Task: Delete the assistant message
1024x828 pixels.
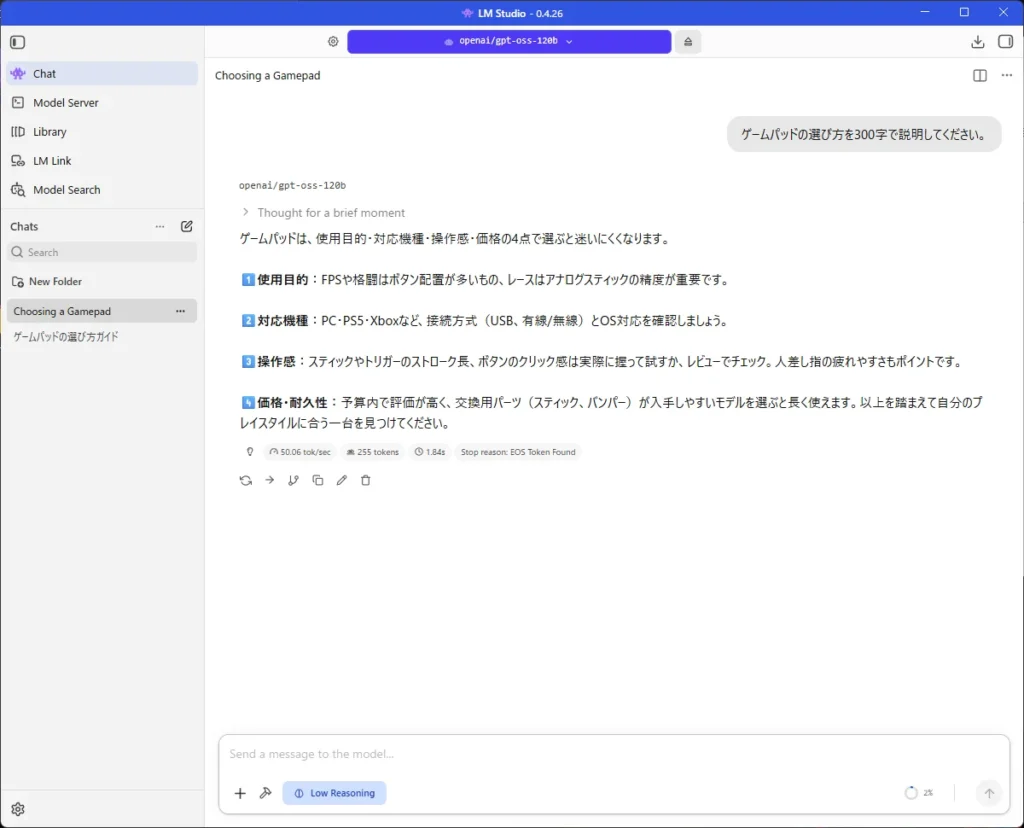Action: coord(366,481)
